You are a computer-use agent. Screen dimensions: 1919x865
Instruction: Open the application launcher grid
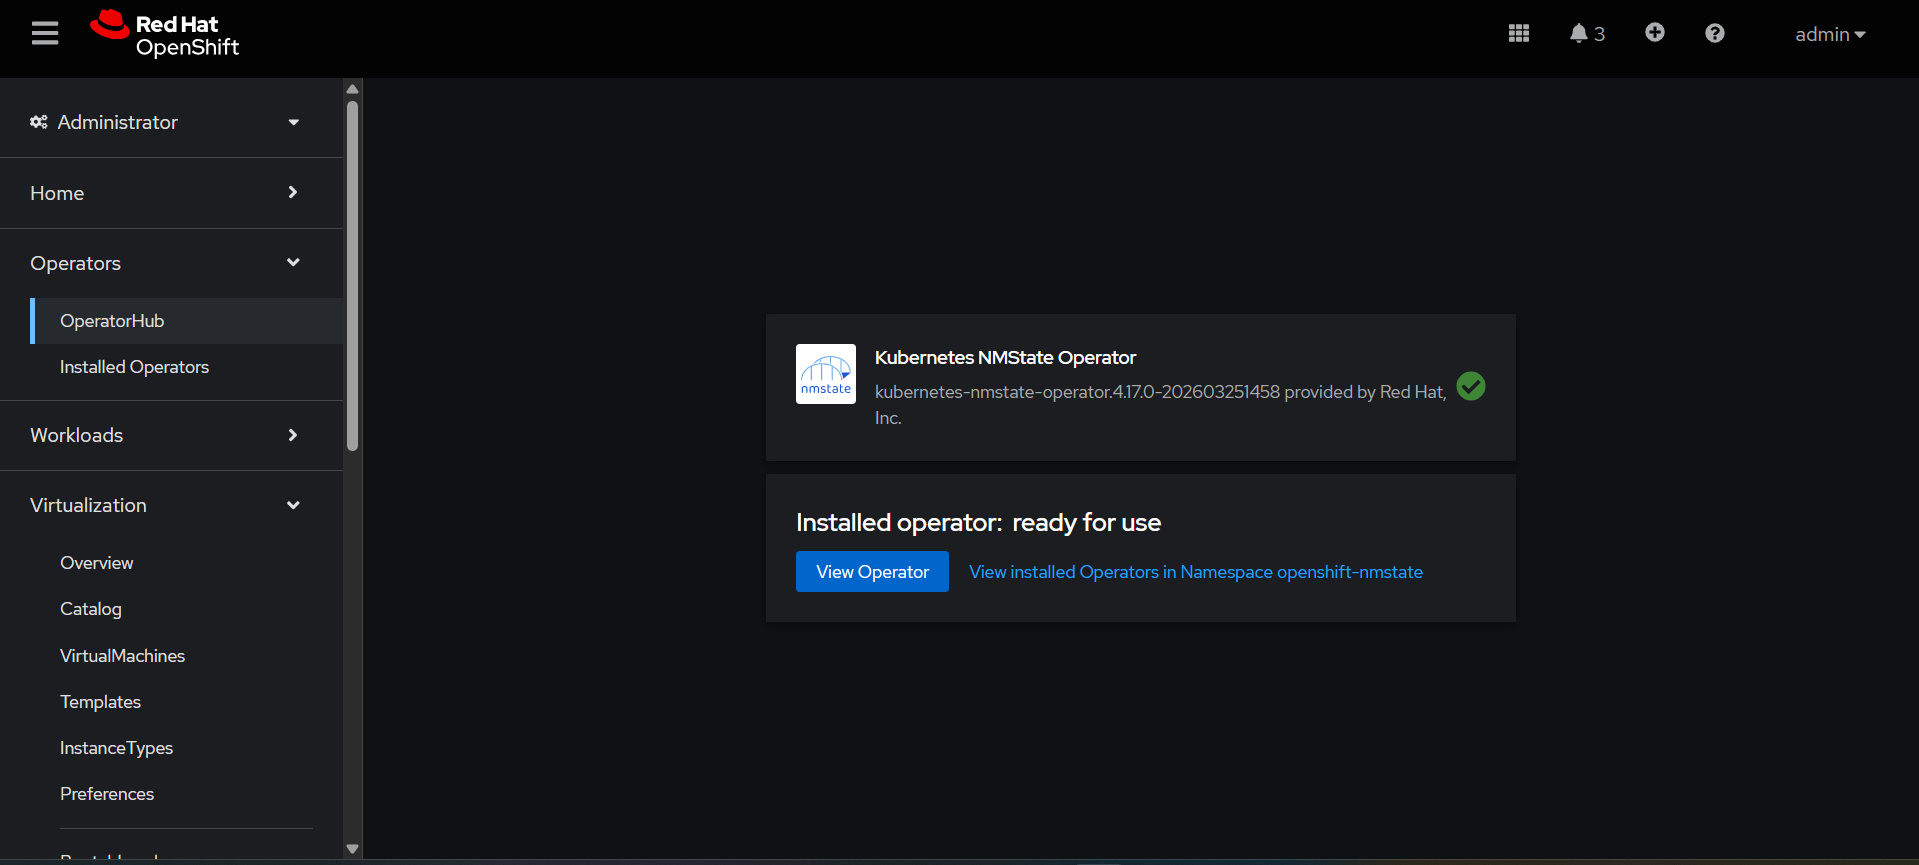[x=1518, y=34]
